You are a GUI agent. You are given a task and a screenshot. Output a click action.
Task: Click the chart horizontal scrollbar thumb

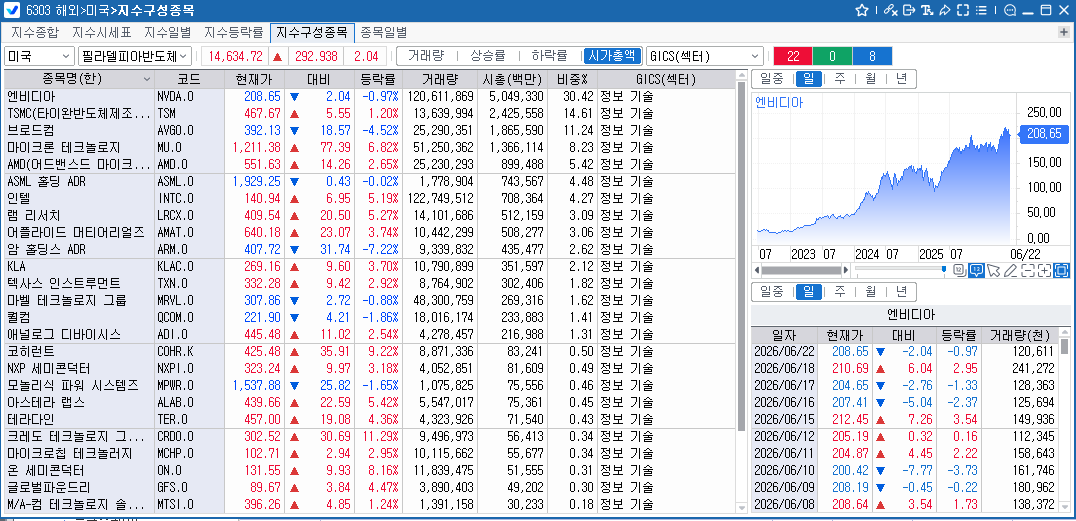(x=801, y=270)
